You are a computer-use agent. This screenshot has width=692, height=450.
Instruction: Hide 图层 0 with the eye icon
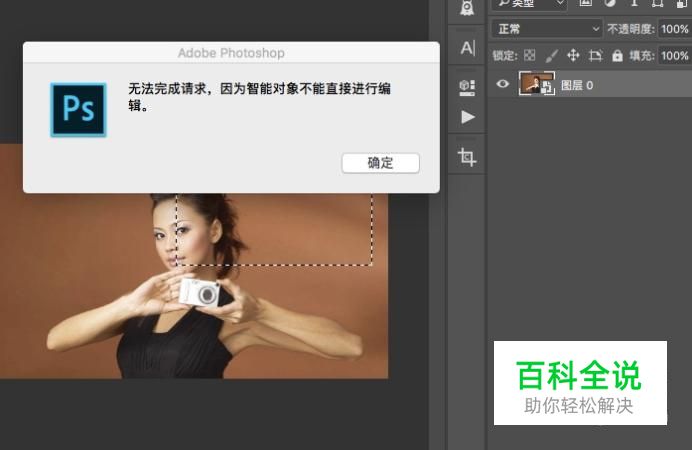(502, 84)
